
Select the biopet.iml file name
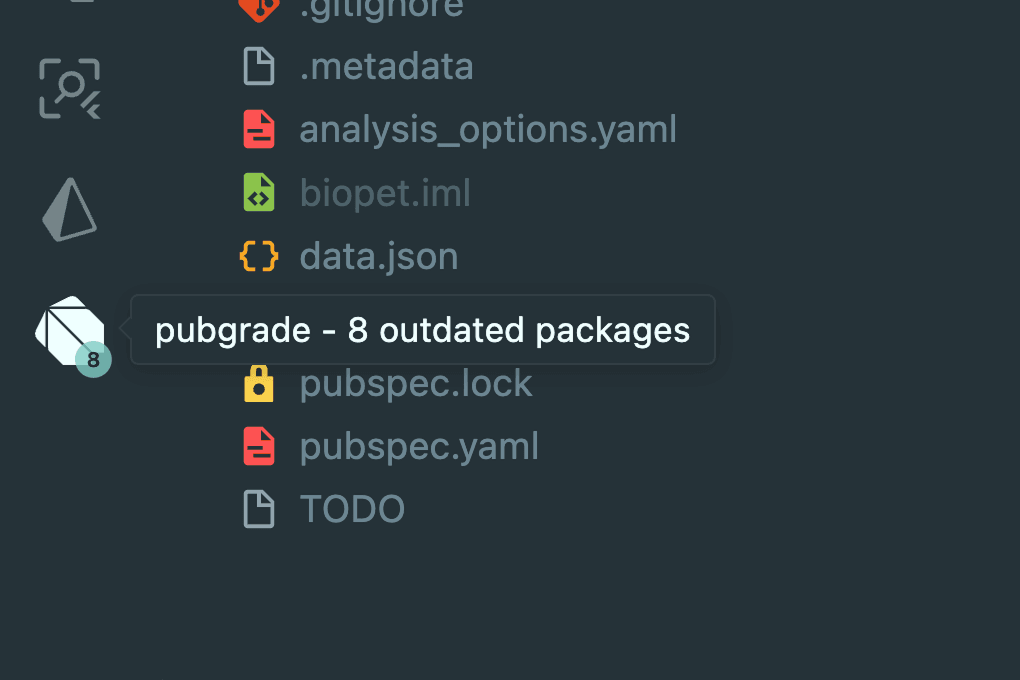tap(385, 193)
